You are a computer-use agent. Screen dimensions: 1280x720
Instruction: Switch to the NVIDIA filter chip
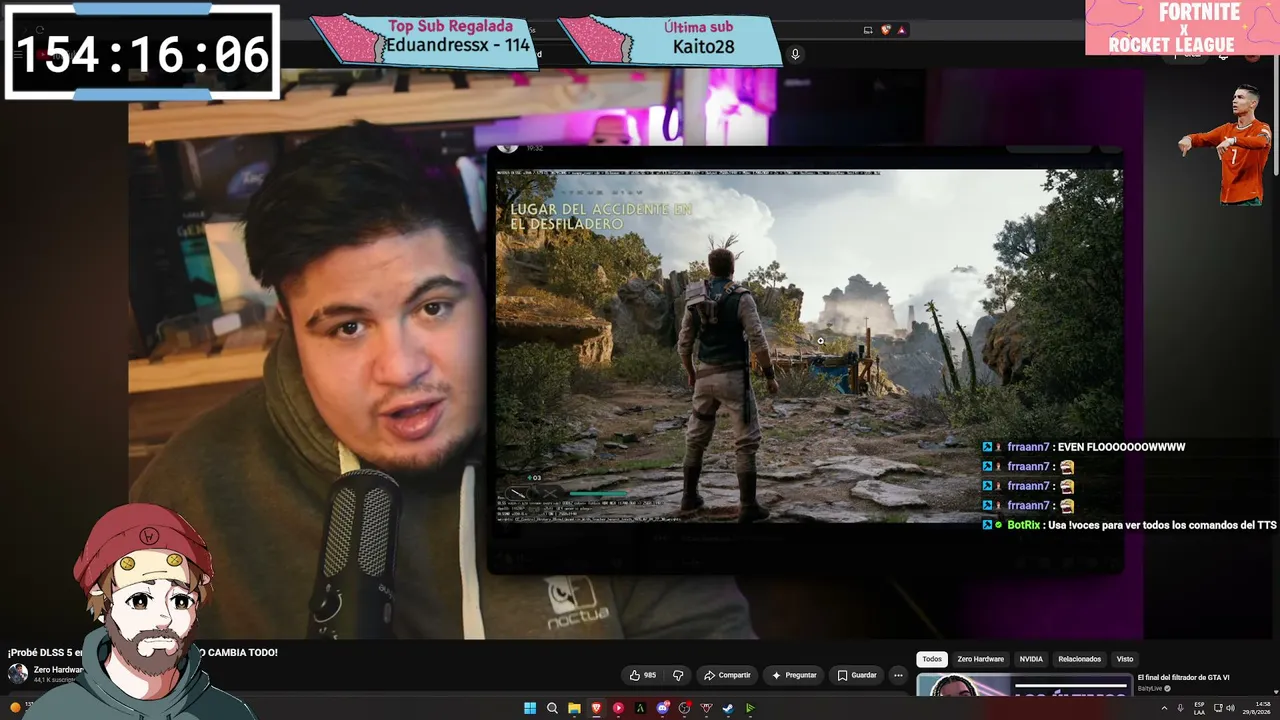[1031, 659]
